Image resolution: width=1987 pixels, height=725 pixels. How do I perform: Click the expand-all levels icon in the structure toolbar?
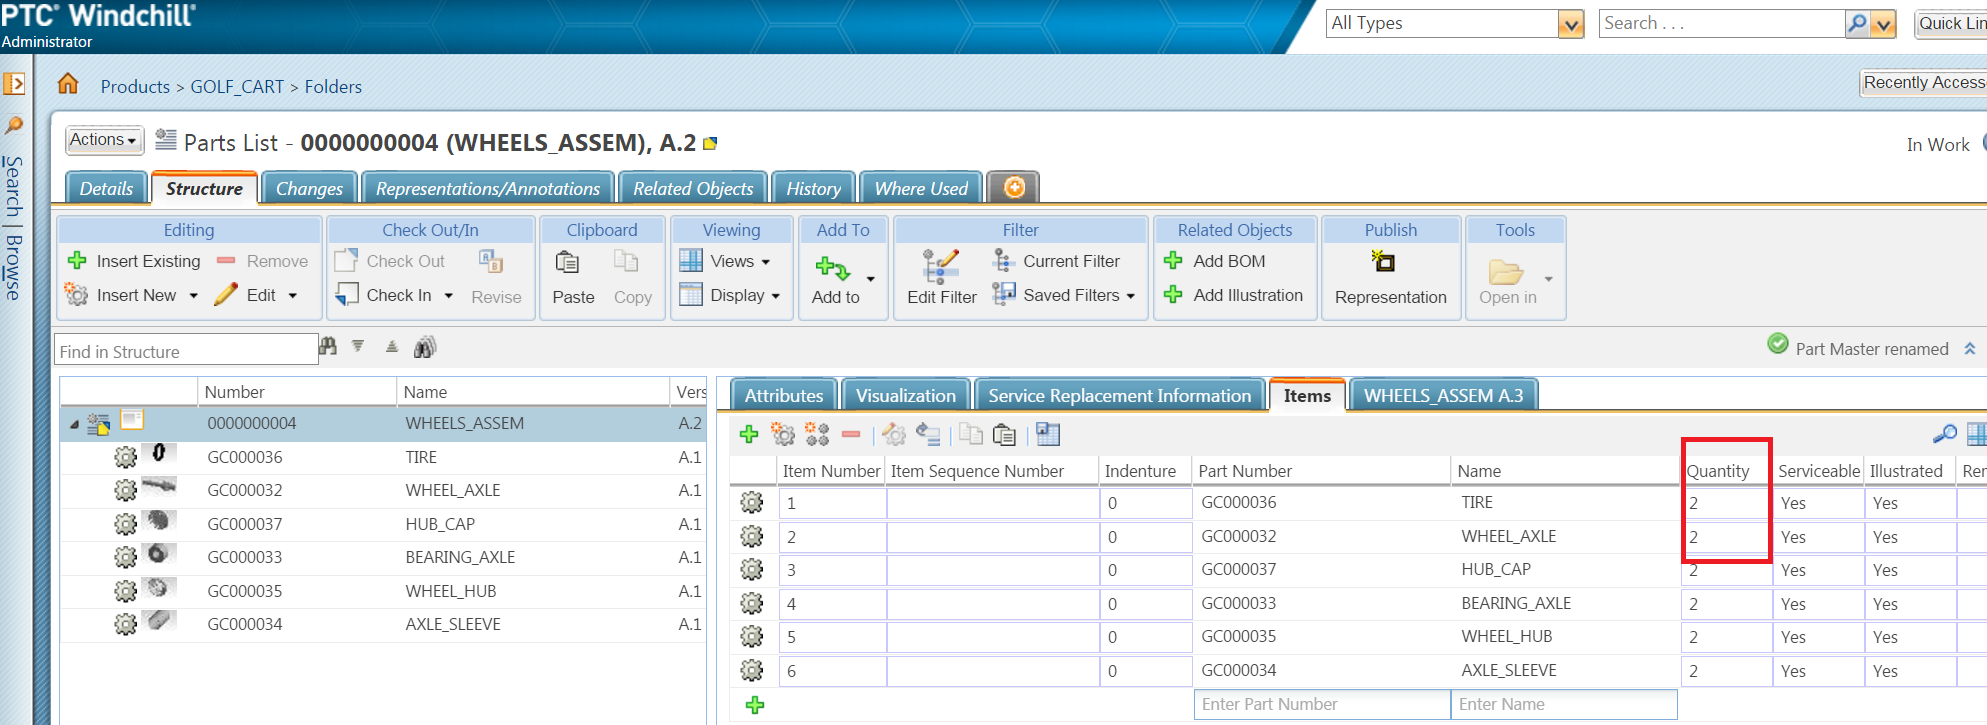[x=358, y=346]
